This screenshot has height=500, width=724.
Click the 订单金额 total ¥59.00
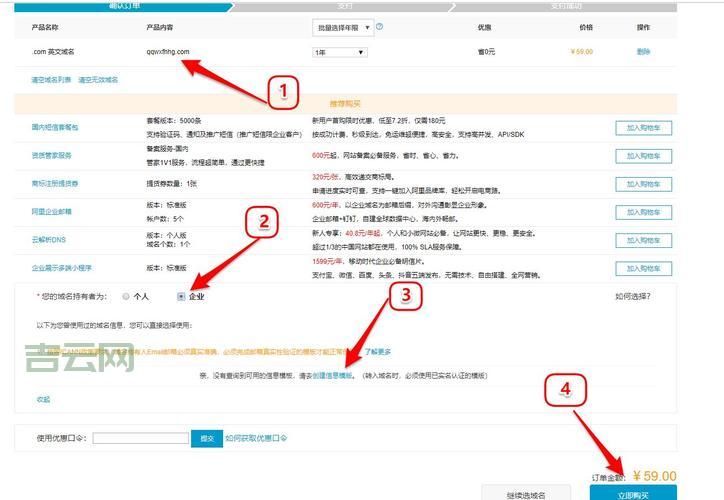[655, 476]
